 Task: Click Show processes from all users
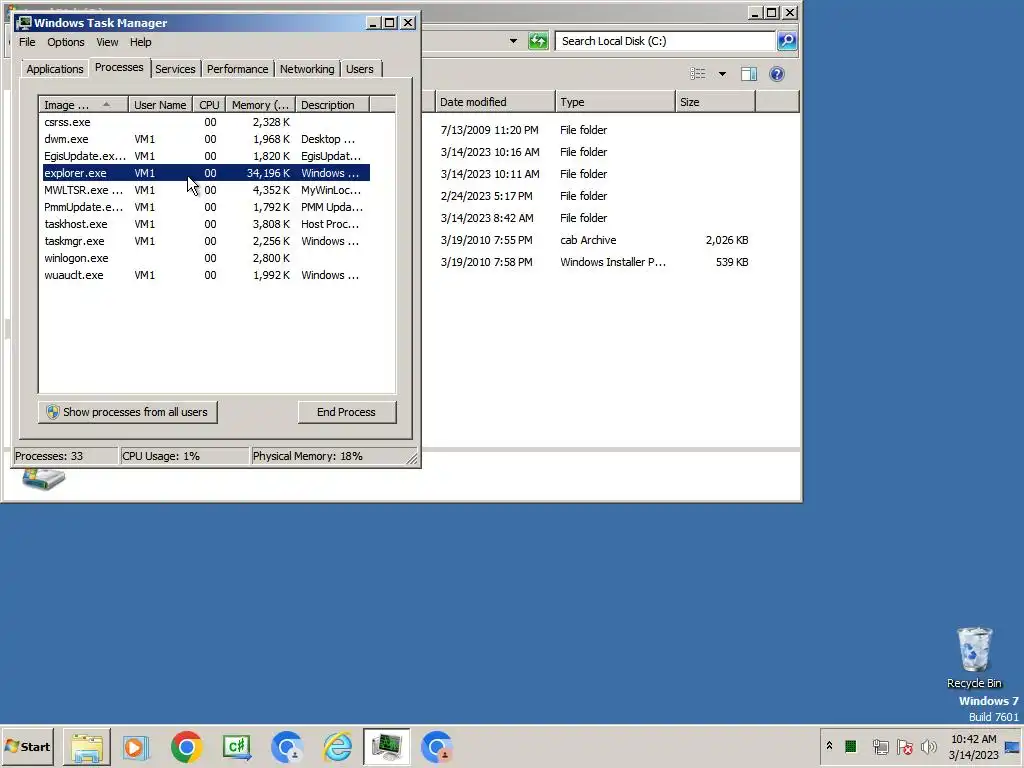127,412
